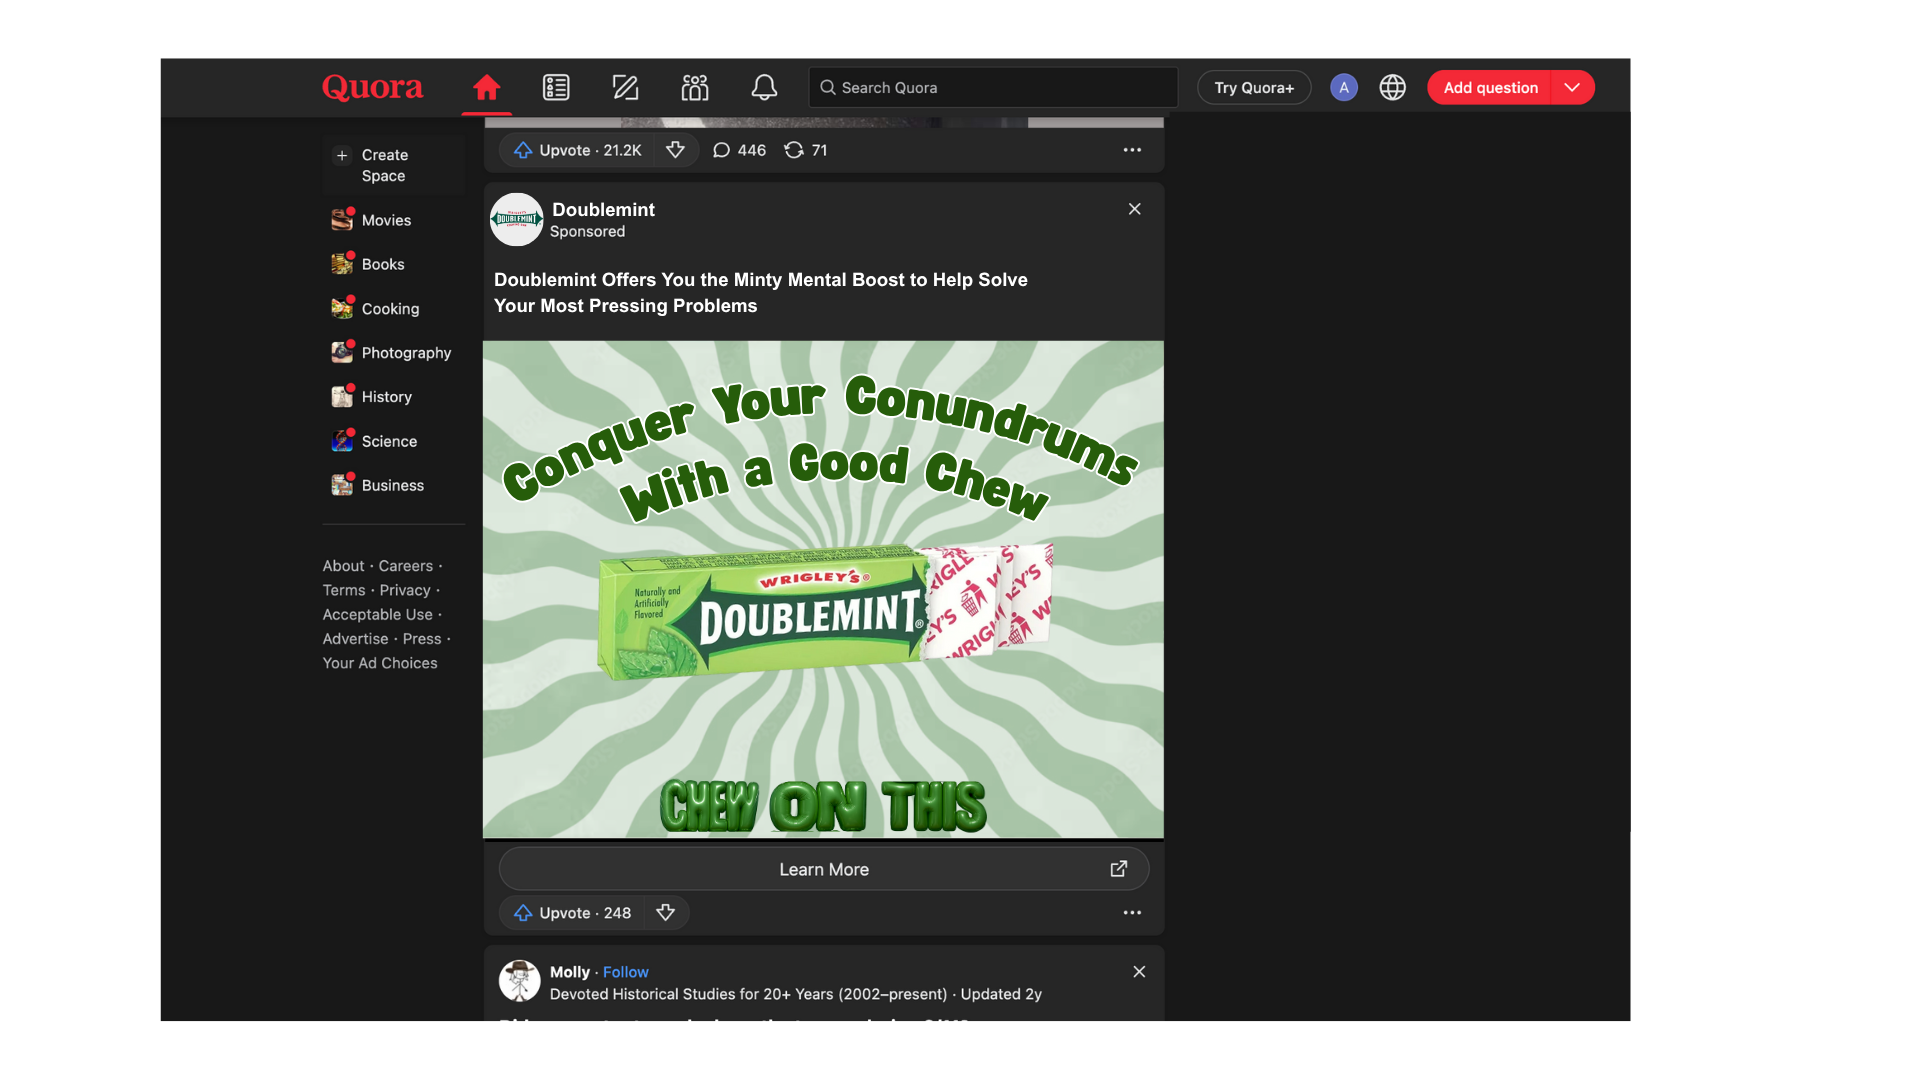Upvote the Doublemint post with 248
The width and height of the screenshot is (1920, 1080).
click(572, 913)
